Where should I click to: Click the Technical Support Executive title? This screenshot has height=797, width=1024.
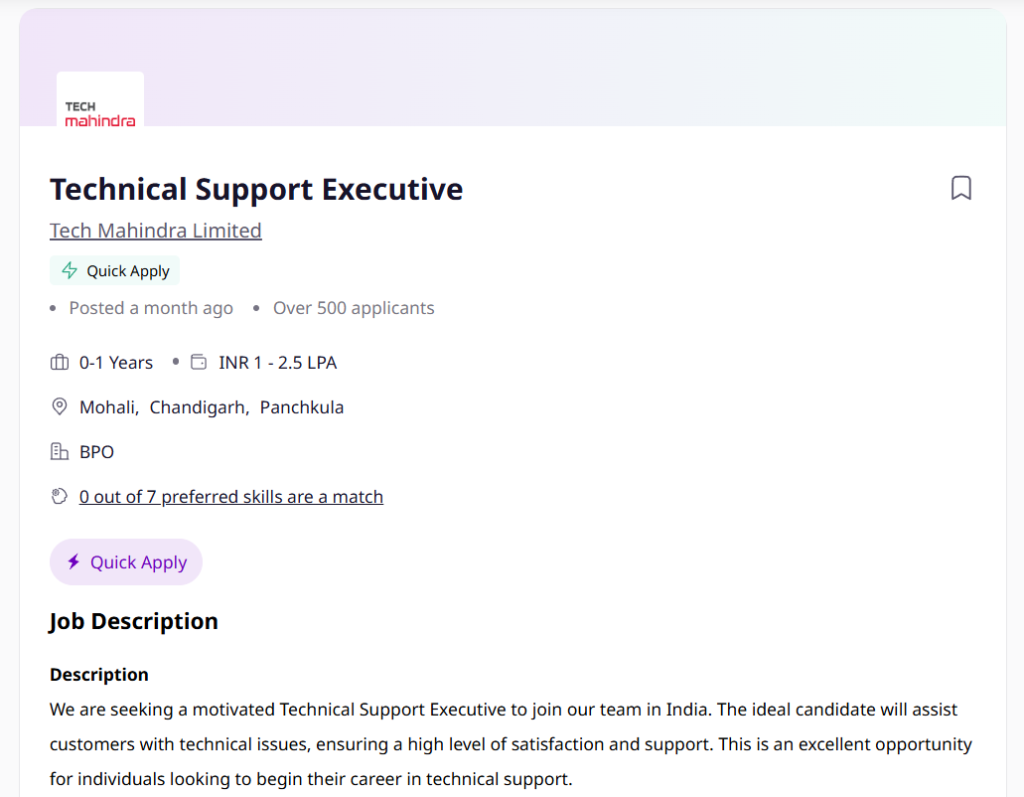point(257,190)
